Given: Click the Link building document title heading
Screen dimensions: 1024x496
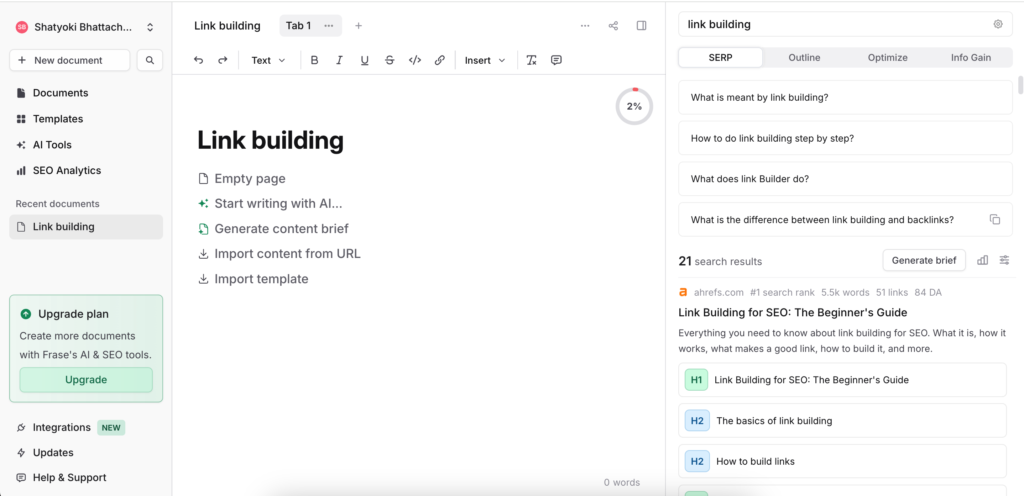Looking at the screenshot, I should point(270,140).
